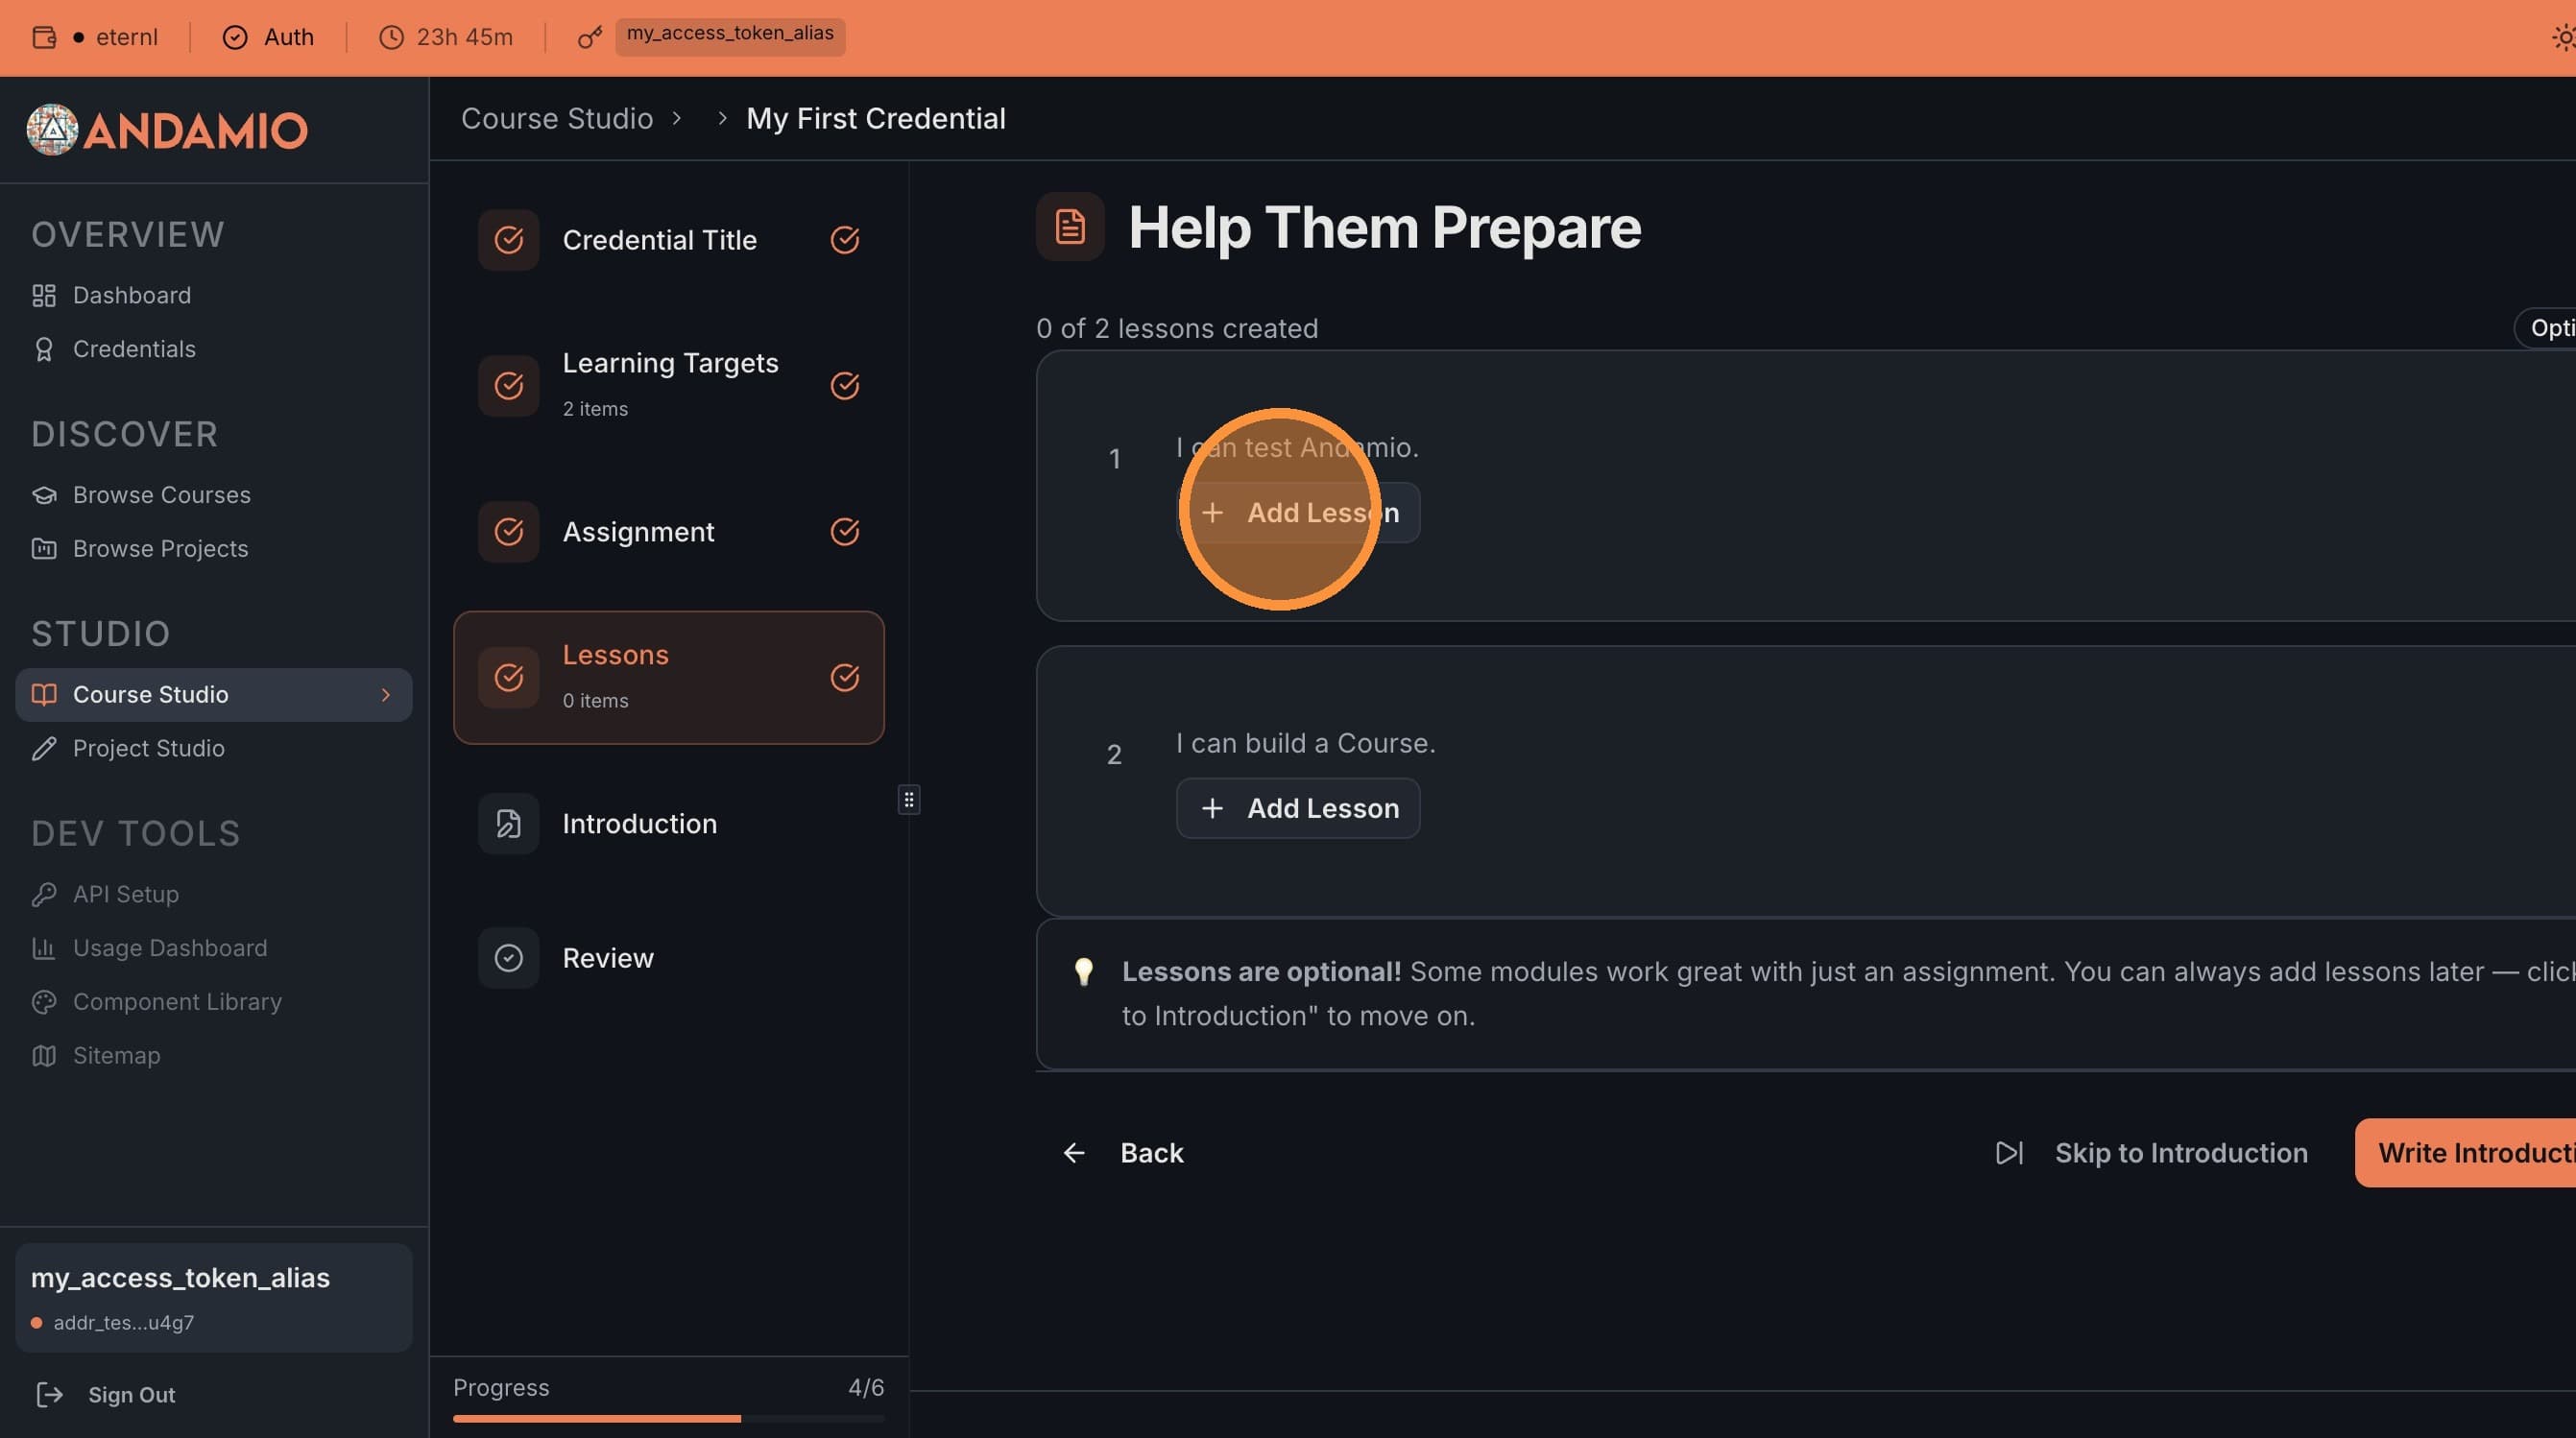Open Dashboard from the sidebar
This screenshot has width=2576, height=1438.
tap(131, 295)
